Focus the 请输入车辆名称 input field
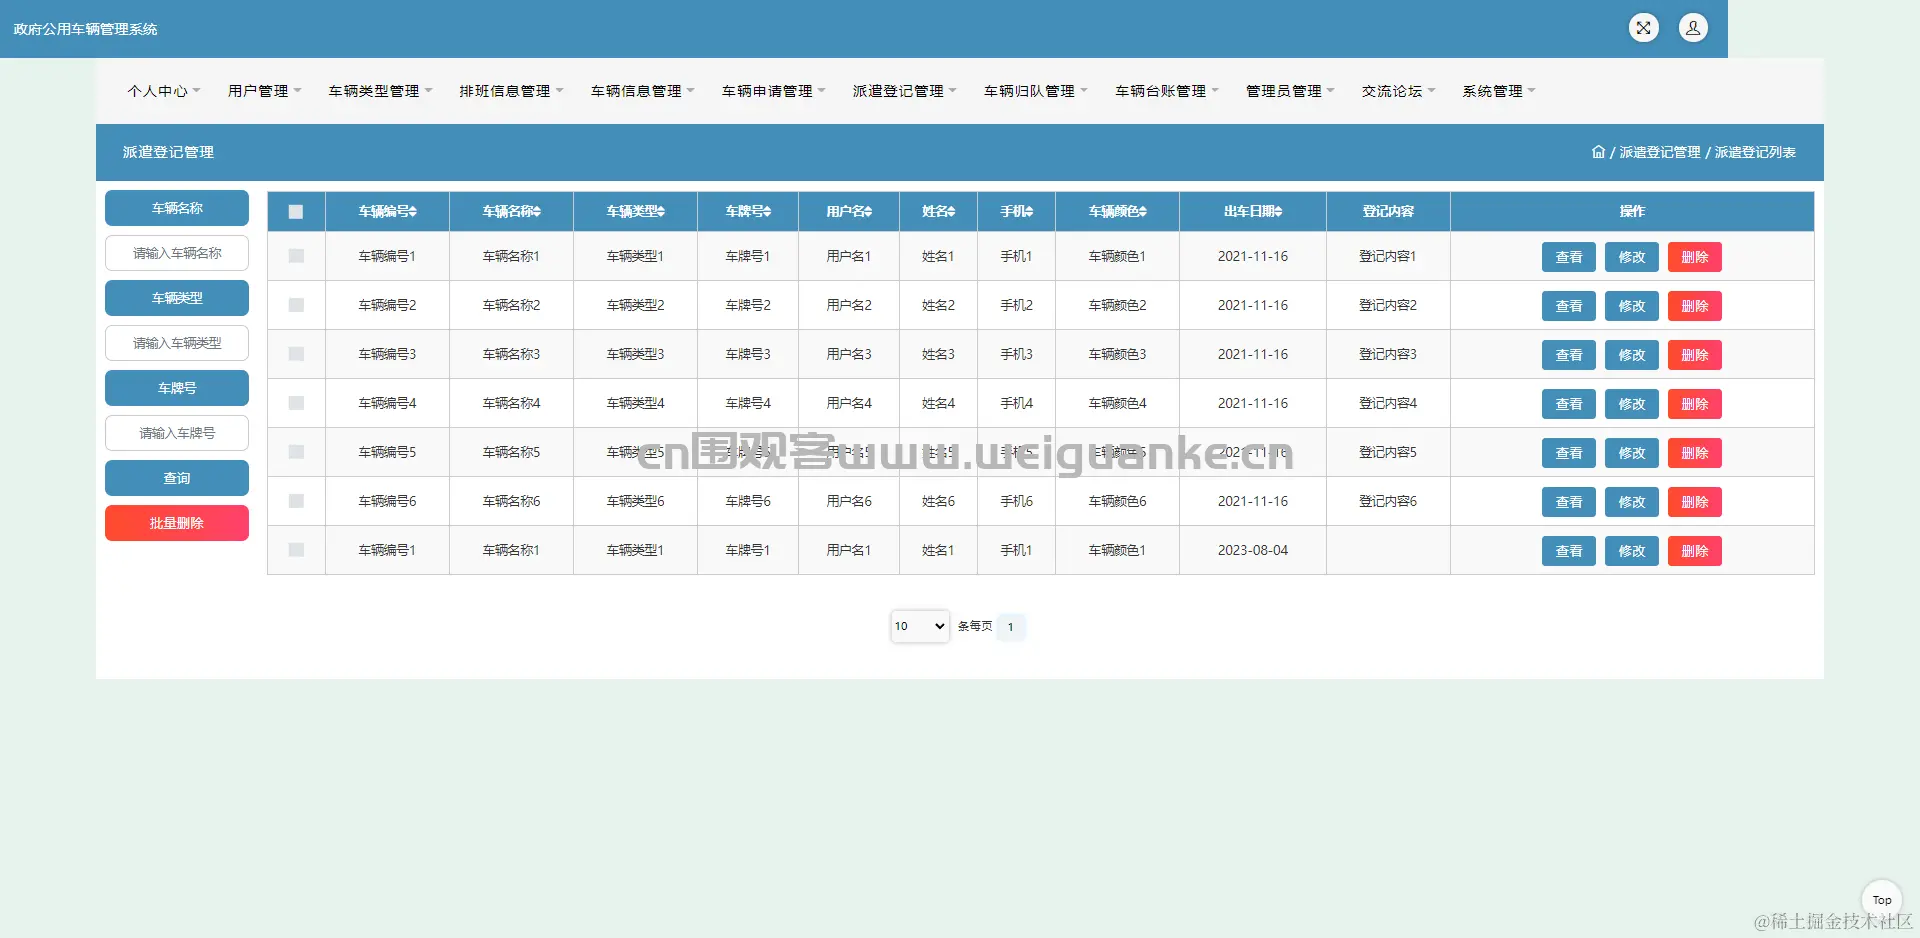 point(177,253)
